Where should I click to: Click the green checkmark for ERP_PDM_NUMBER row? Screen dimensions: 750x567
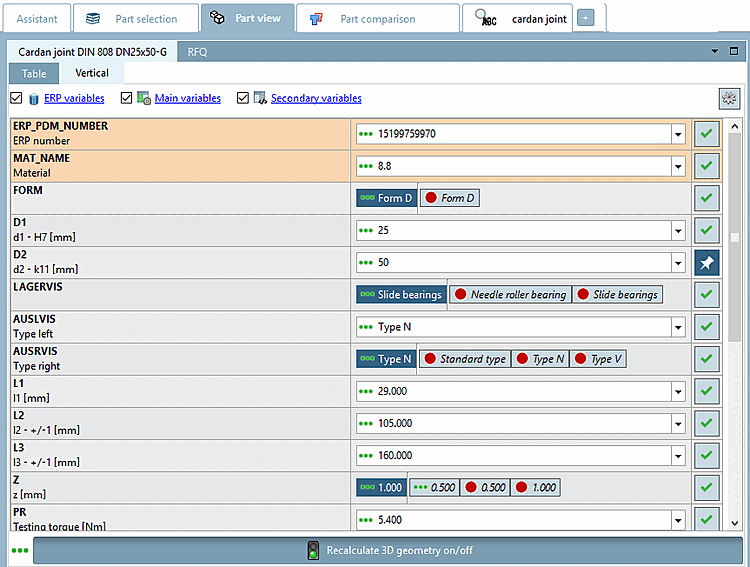click(x=706, y=134)
